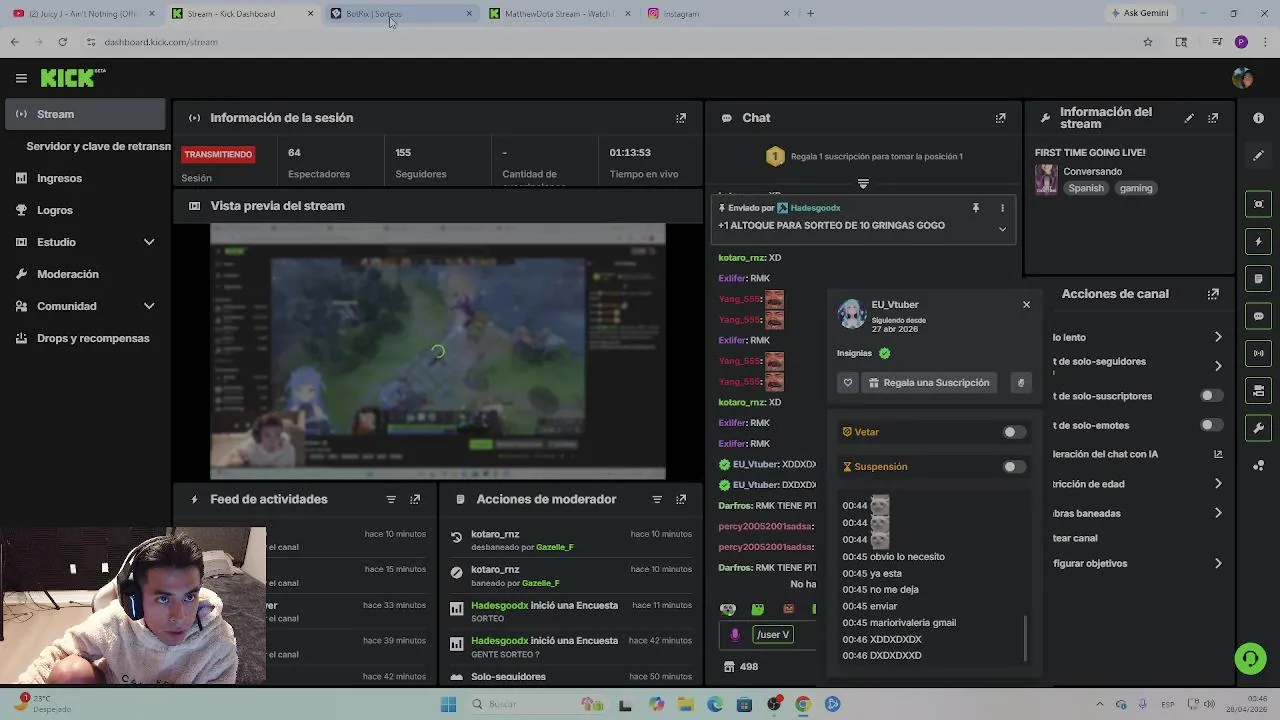Click the pencil icon in right rail

[x=1258, y=156]
